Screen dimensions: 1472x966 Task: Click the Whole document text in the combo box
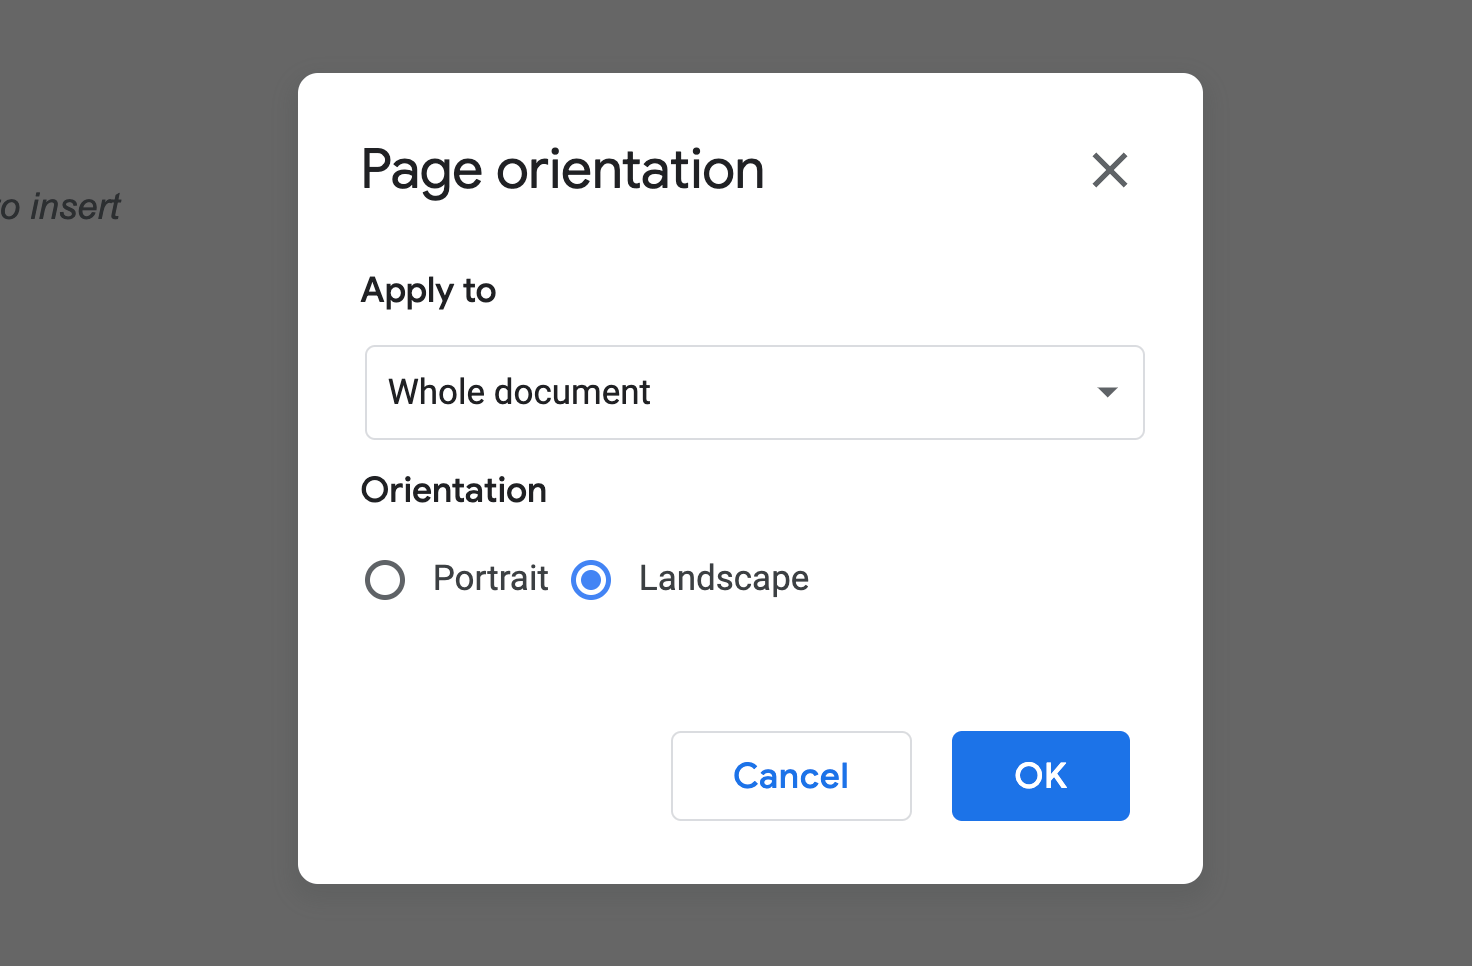pos(519,392)
